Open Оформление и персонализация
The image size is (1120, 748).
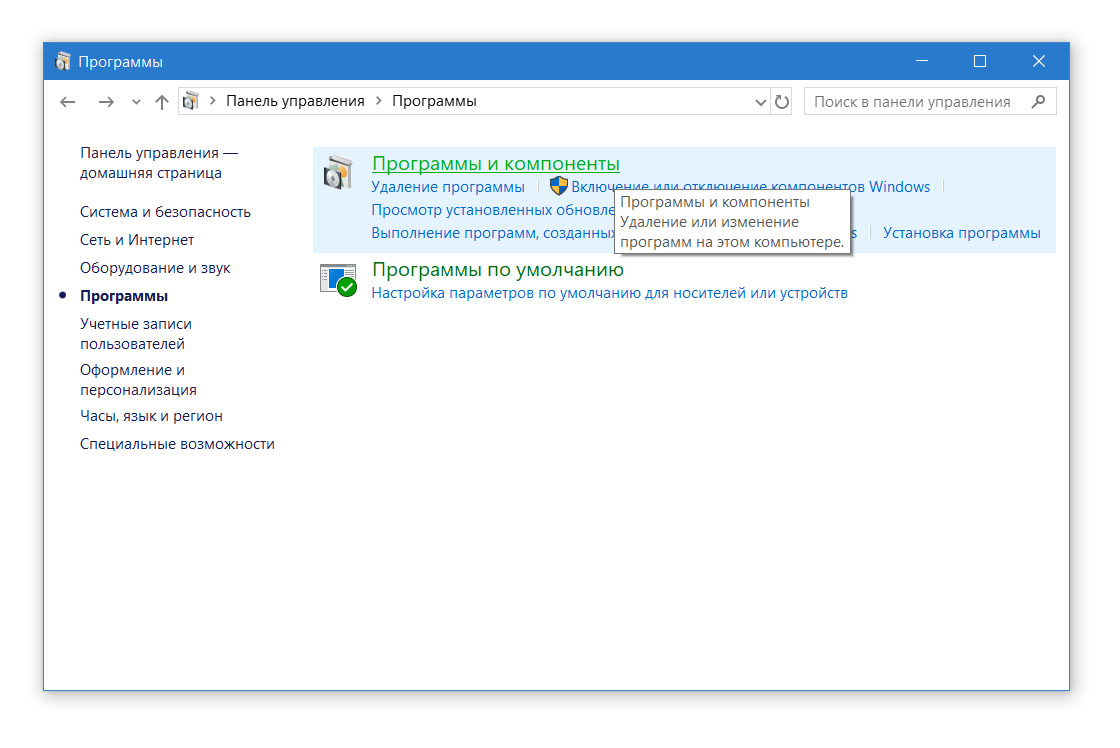pos(138,380)
